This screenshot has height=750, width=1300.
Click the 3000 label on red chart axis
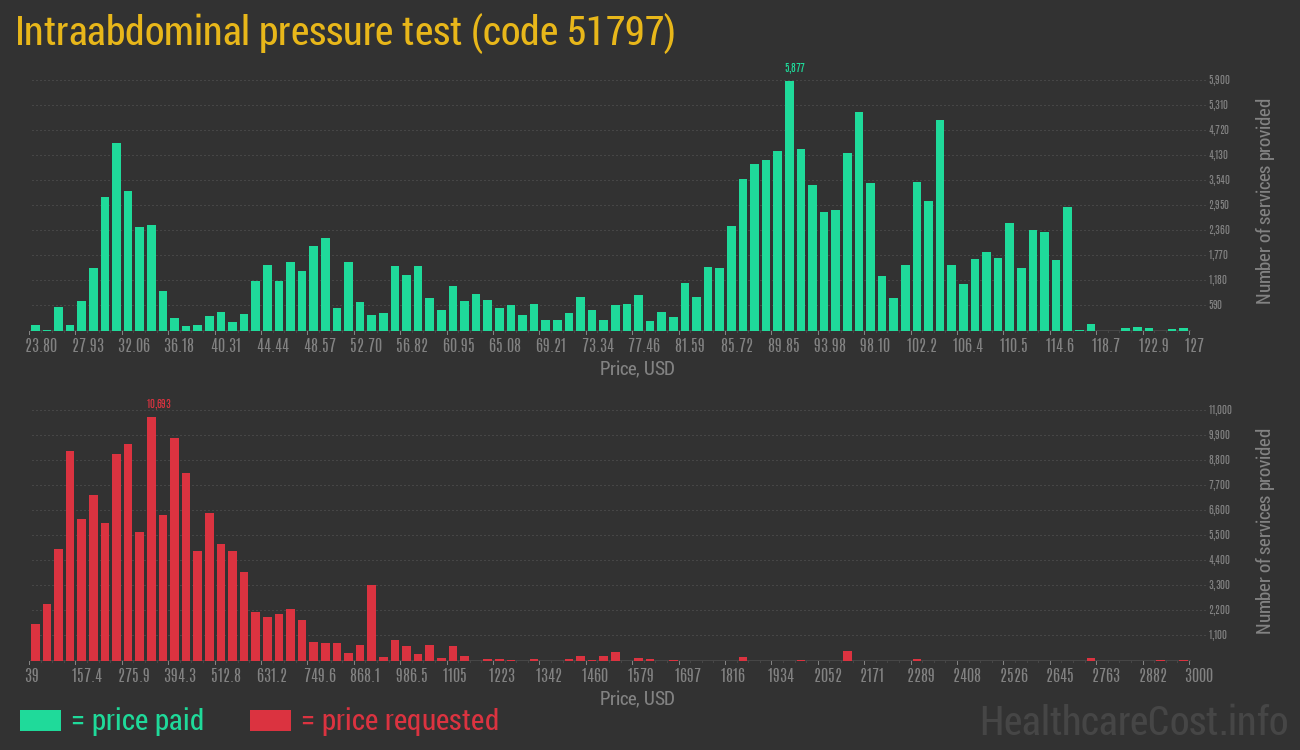(x=1198, y=675)
